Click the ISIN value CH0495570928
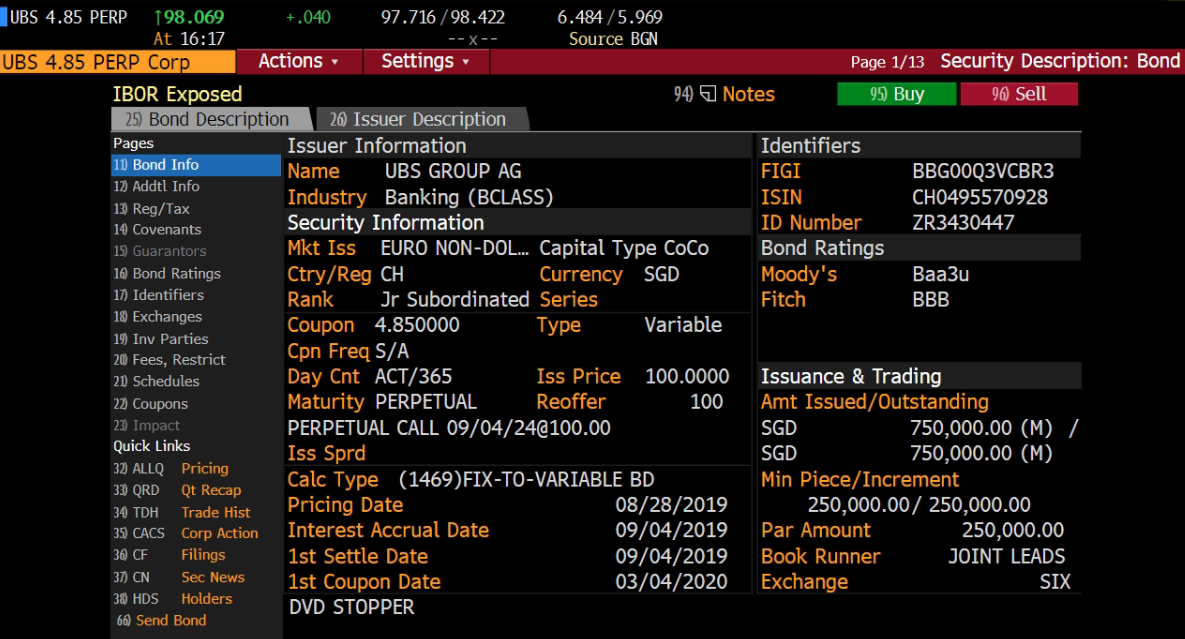This screenshot has width=1185, height=639. (x=979, y=197)
